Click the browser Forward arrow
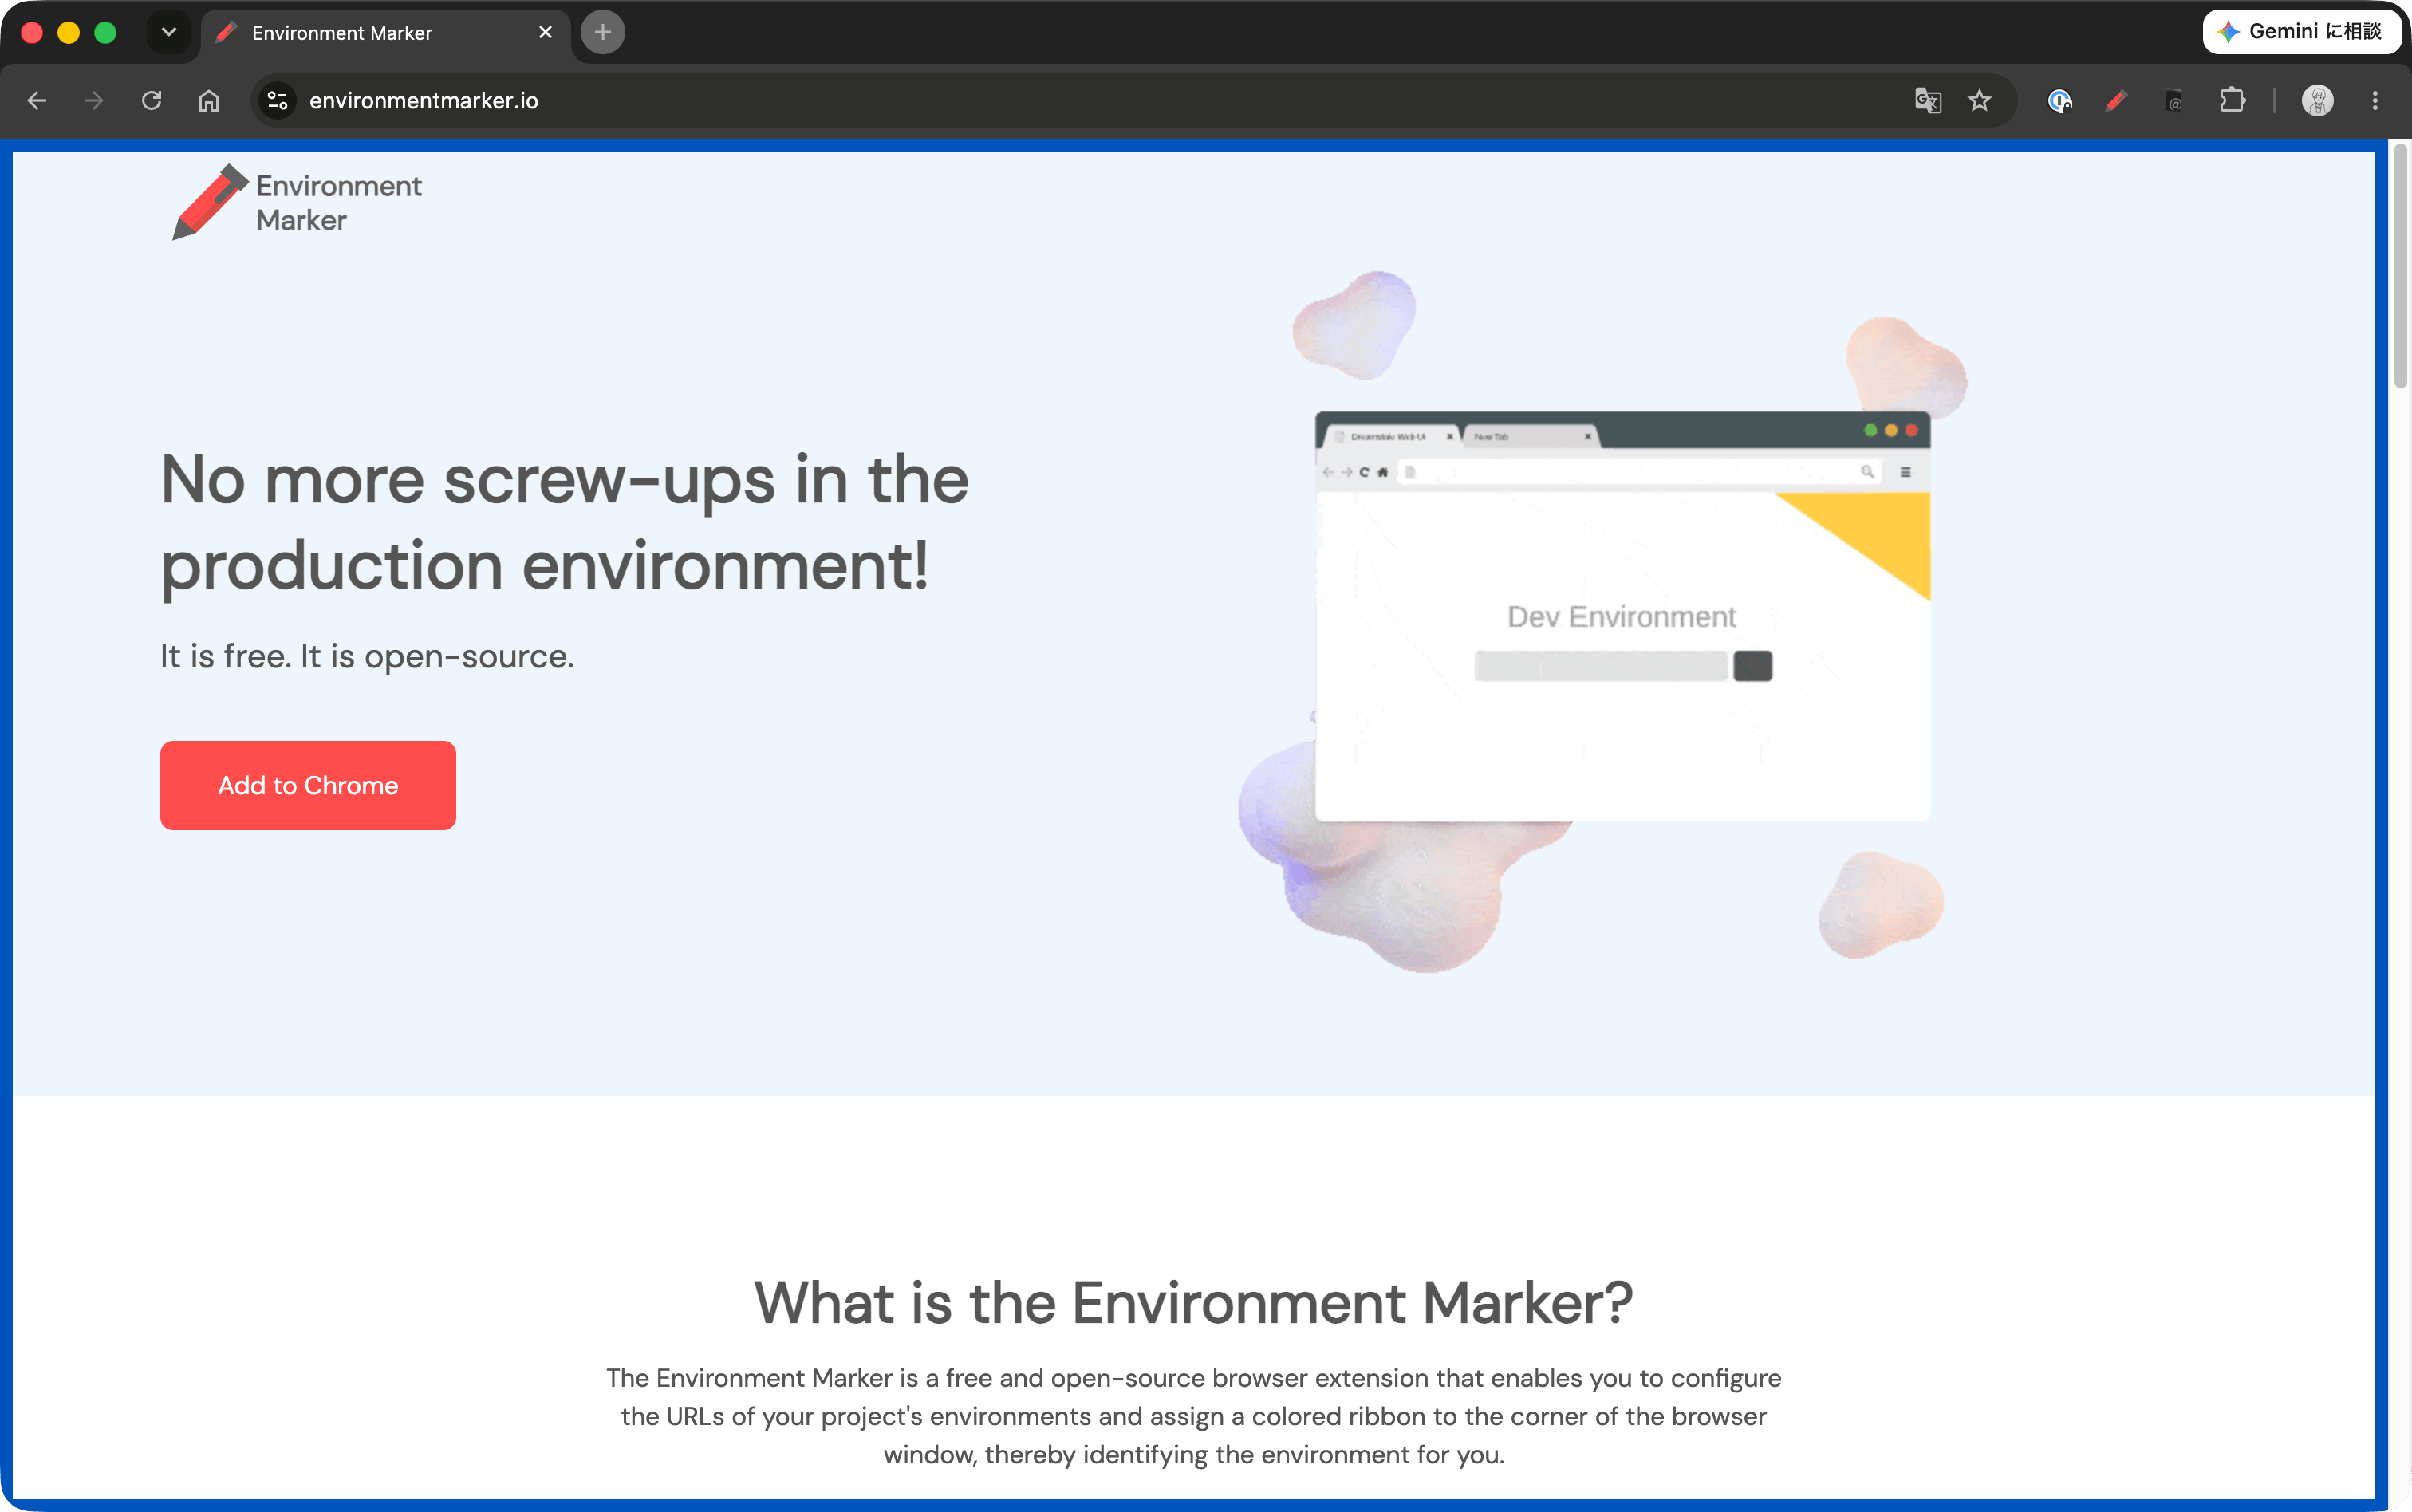The image size is (2412, 1512). [x=94, y=101]
